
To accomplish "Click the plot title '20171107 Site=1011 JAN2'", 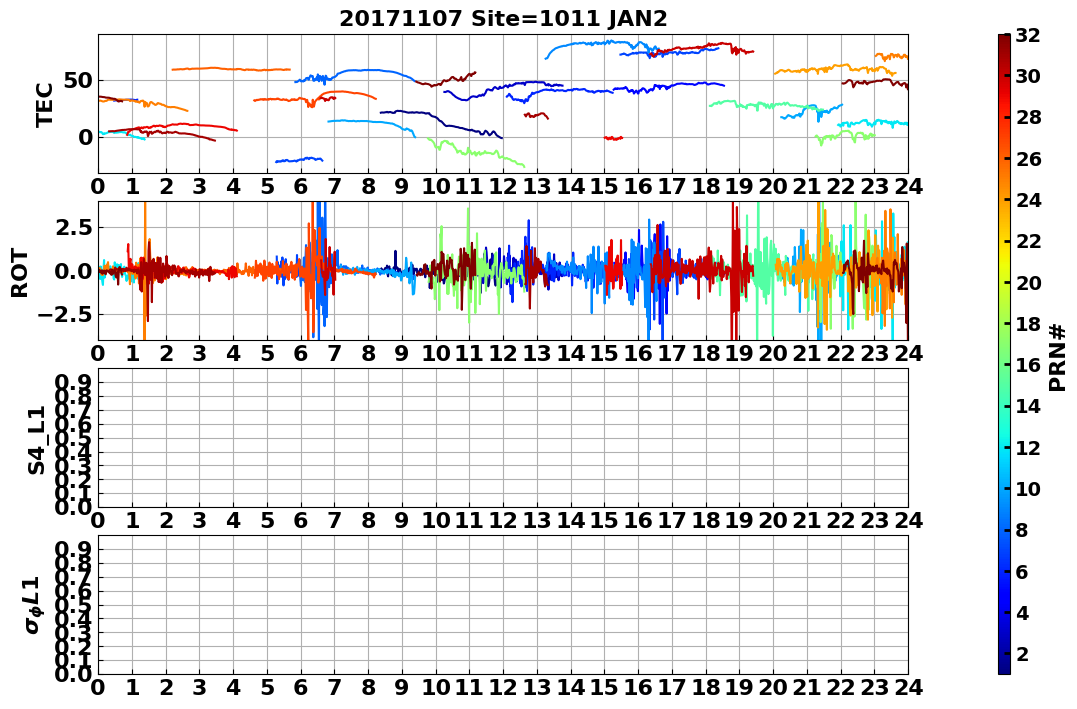I will pos(503,18).
